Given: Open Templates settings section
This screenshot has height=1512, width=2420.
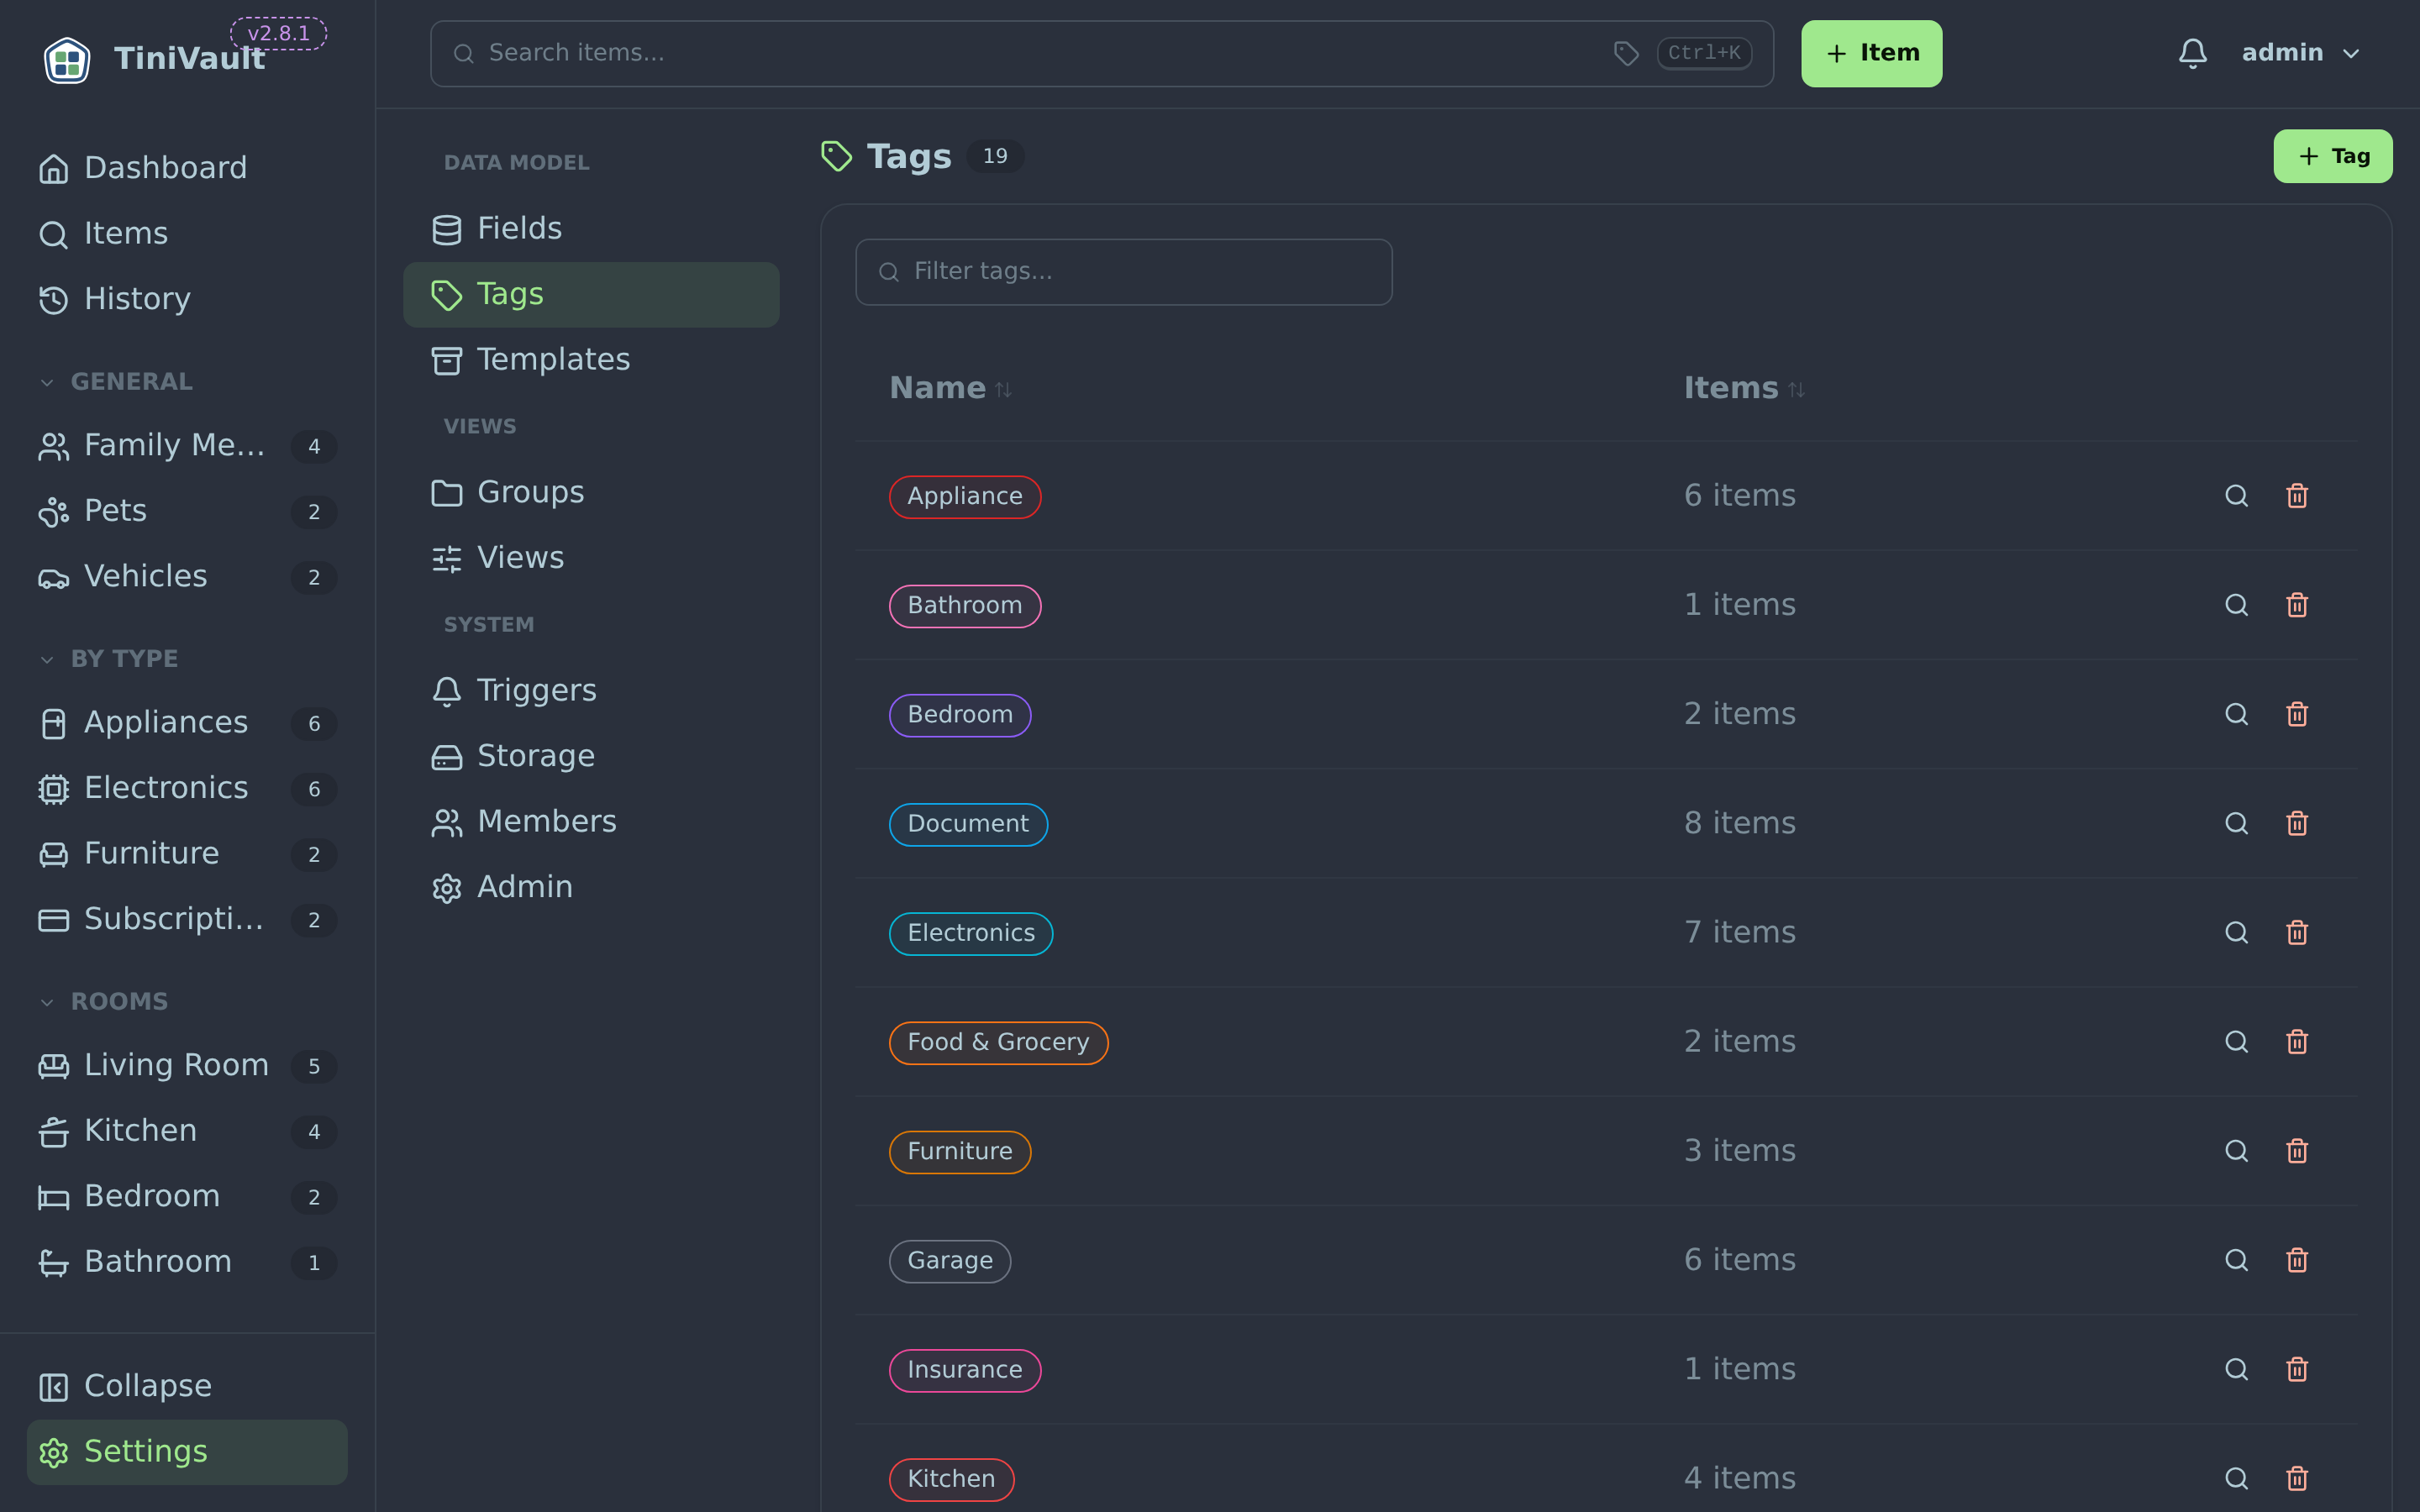Looking at the screenshot, I should pyautogui.click(x=591, y=360).
